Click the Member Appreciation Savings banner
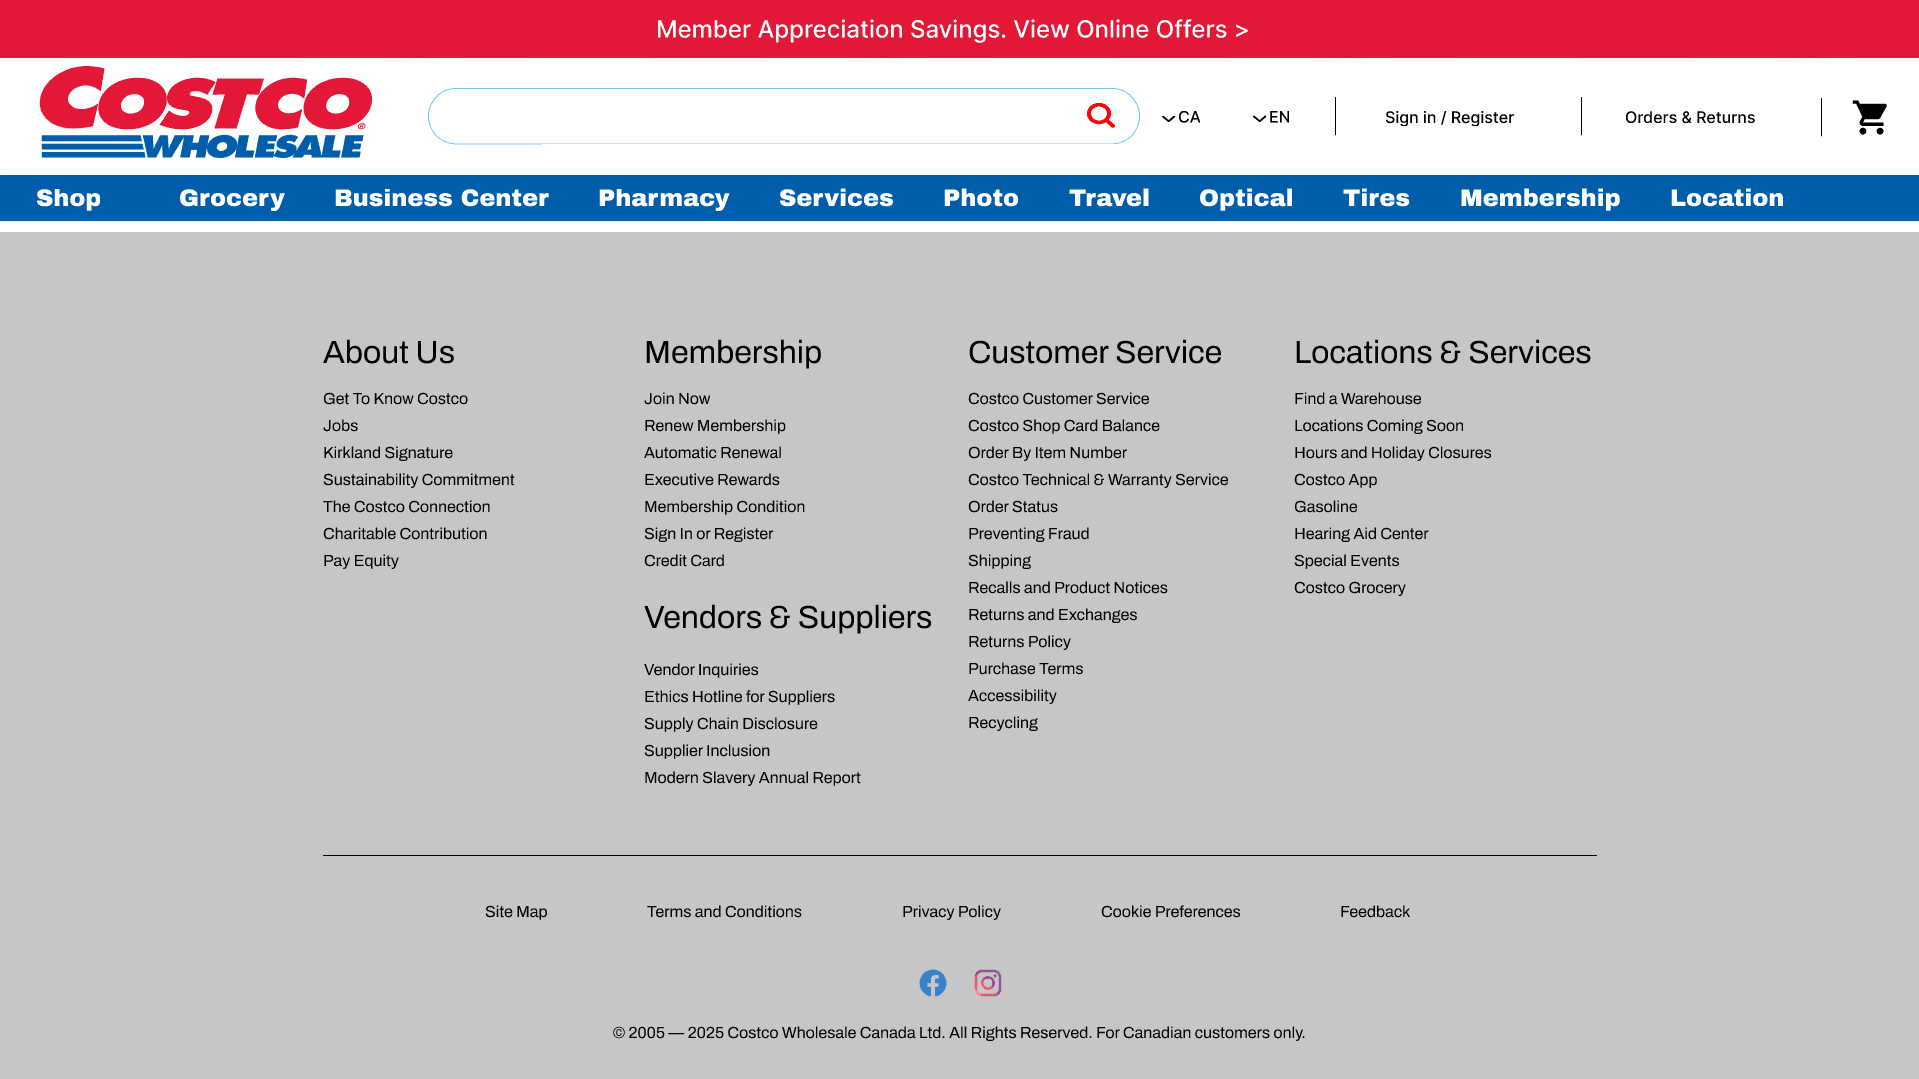This screenshot has width=1919, height=1079. (x=952, y=29)
